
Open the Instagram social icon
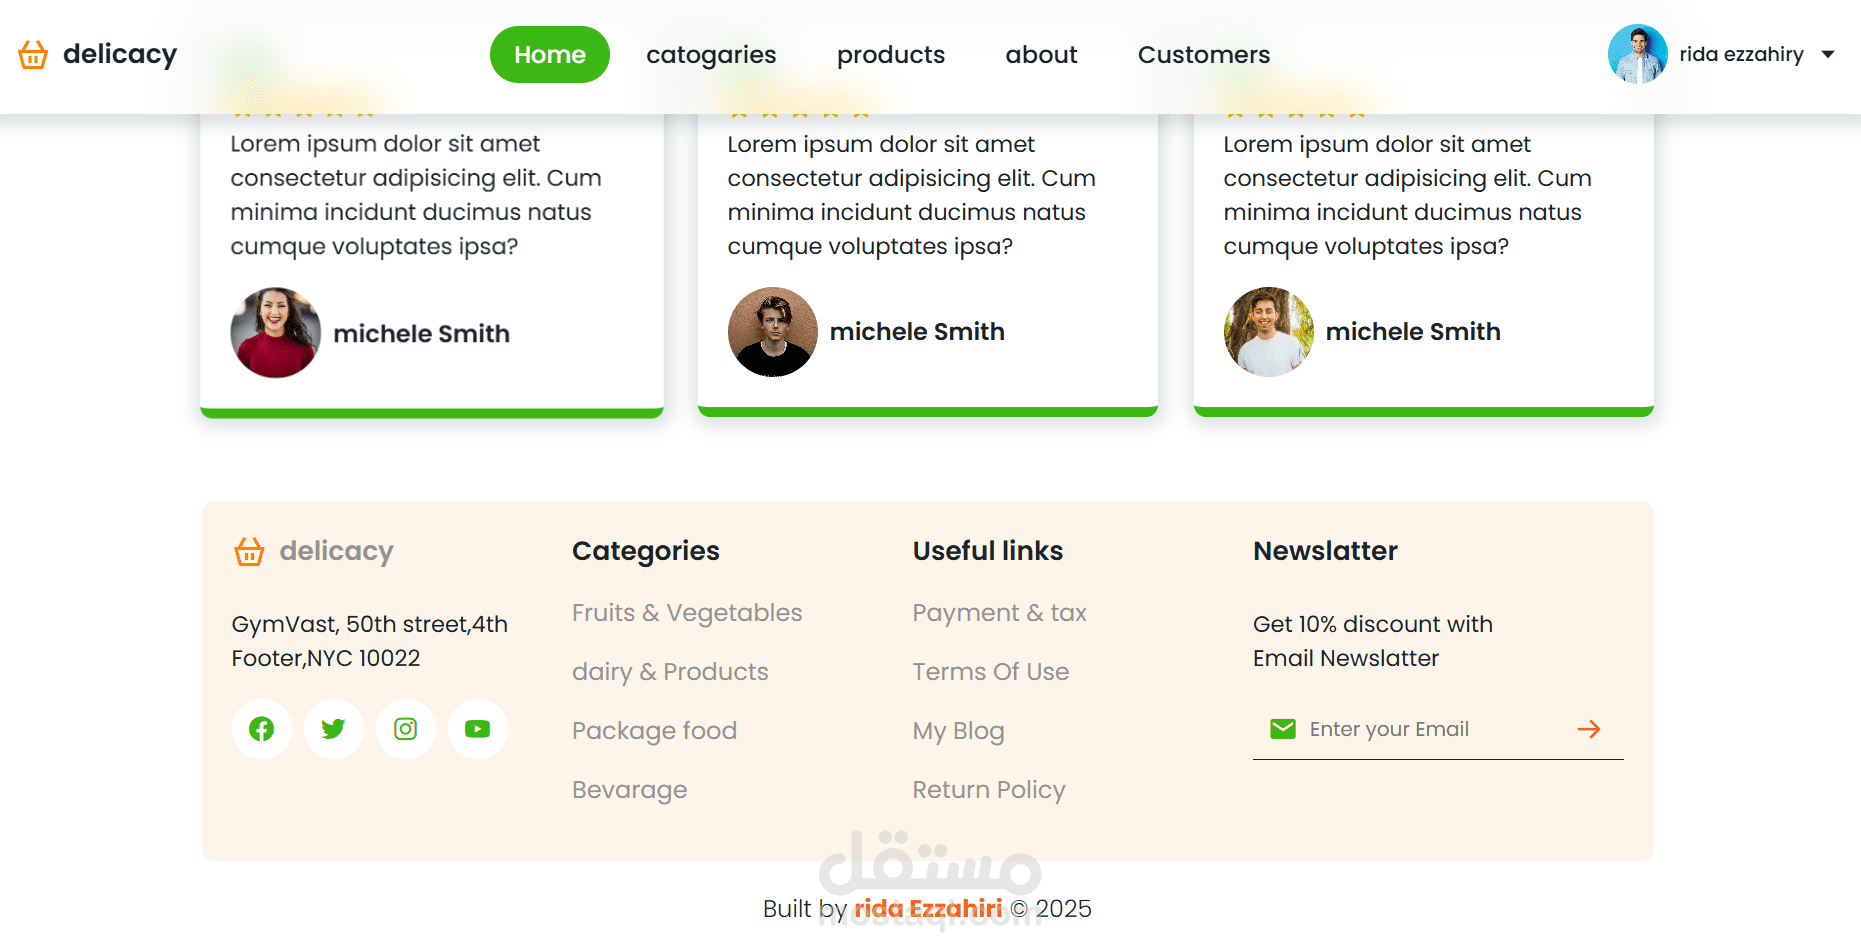[406, 729]
